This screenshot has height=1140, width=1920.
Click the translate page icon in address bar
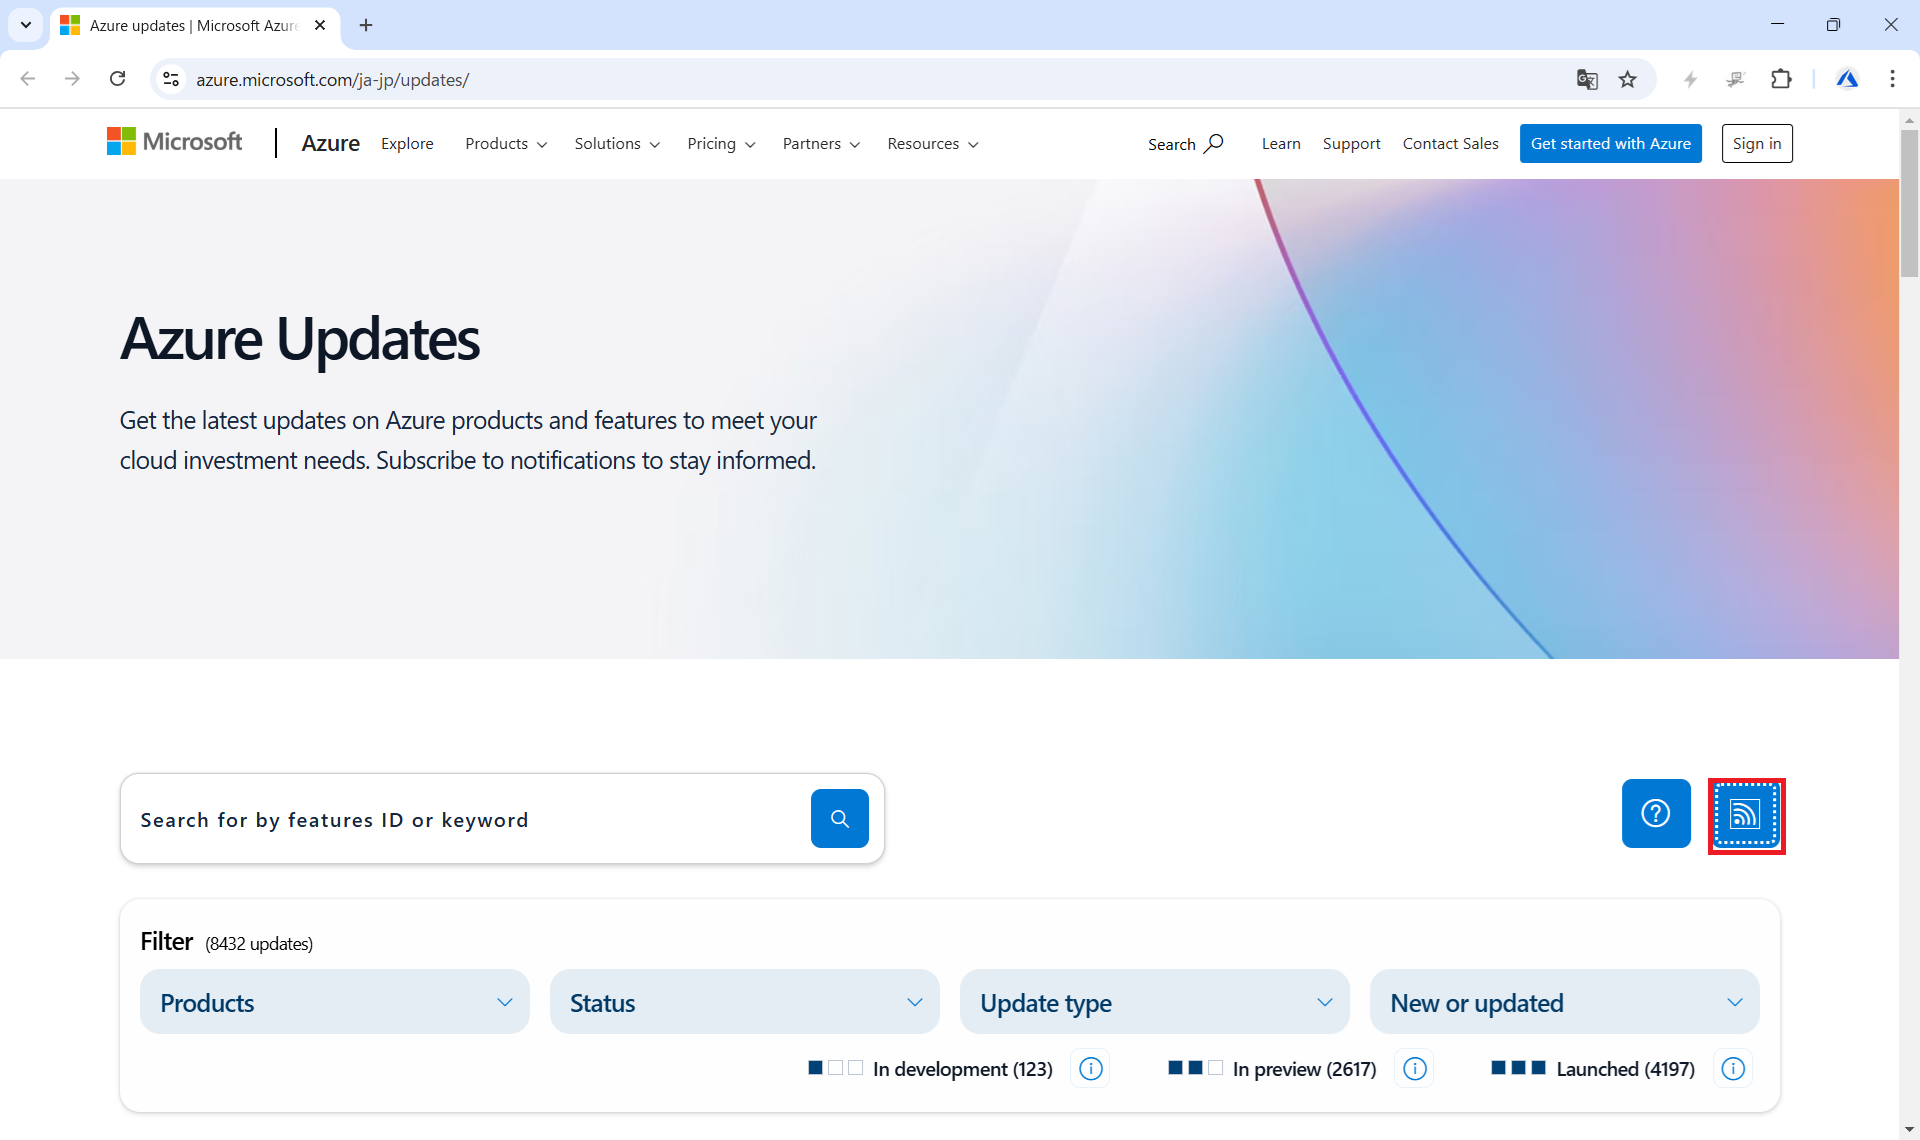tap(1587, 79)
